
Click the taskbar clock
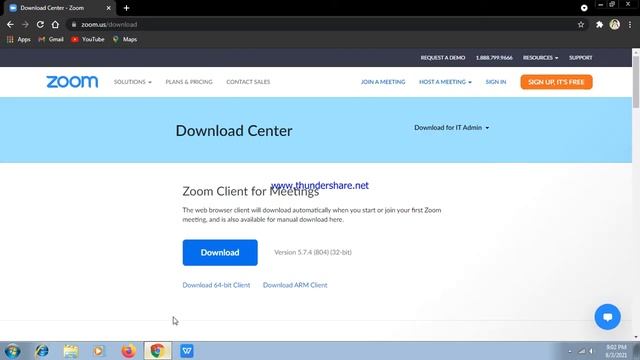pos(616,351)
